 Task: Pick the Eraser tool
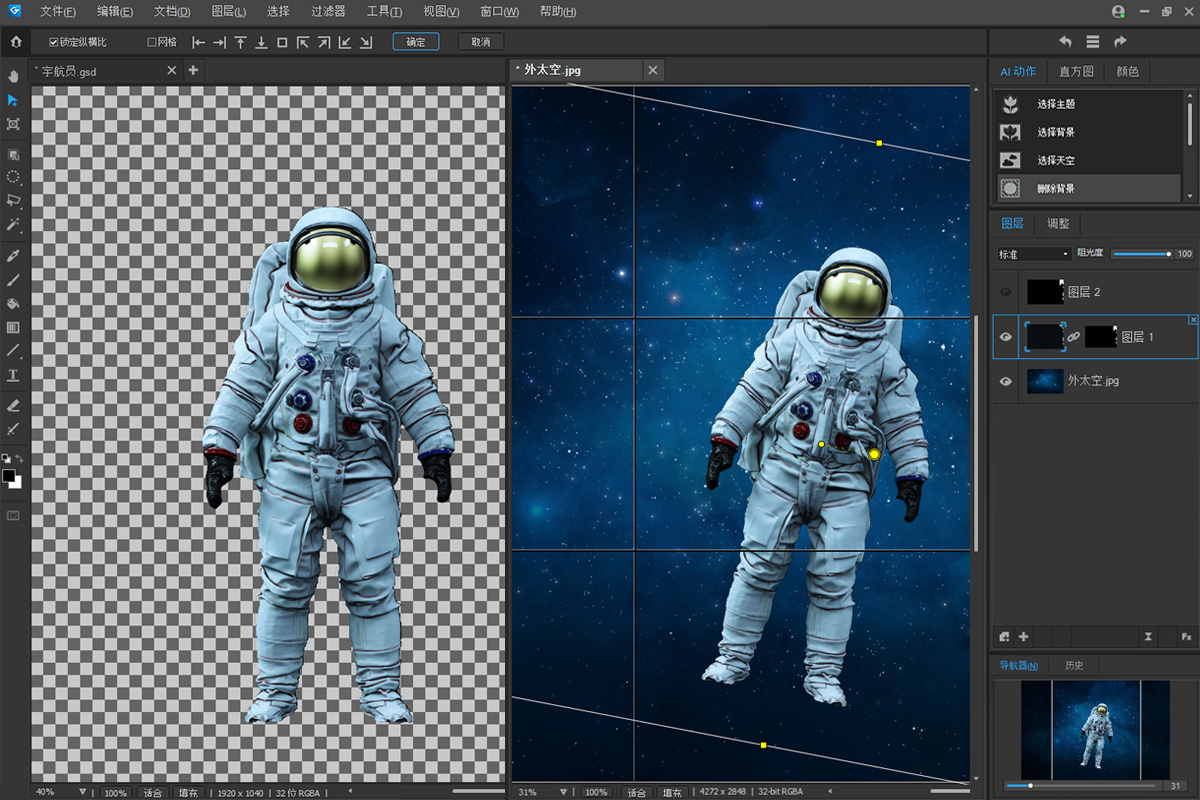13,405
